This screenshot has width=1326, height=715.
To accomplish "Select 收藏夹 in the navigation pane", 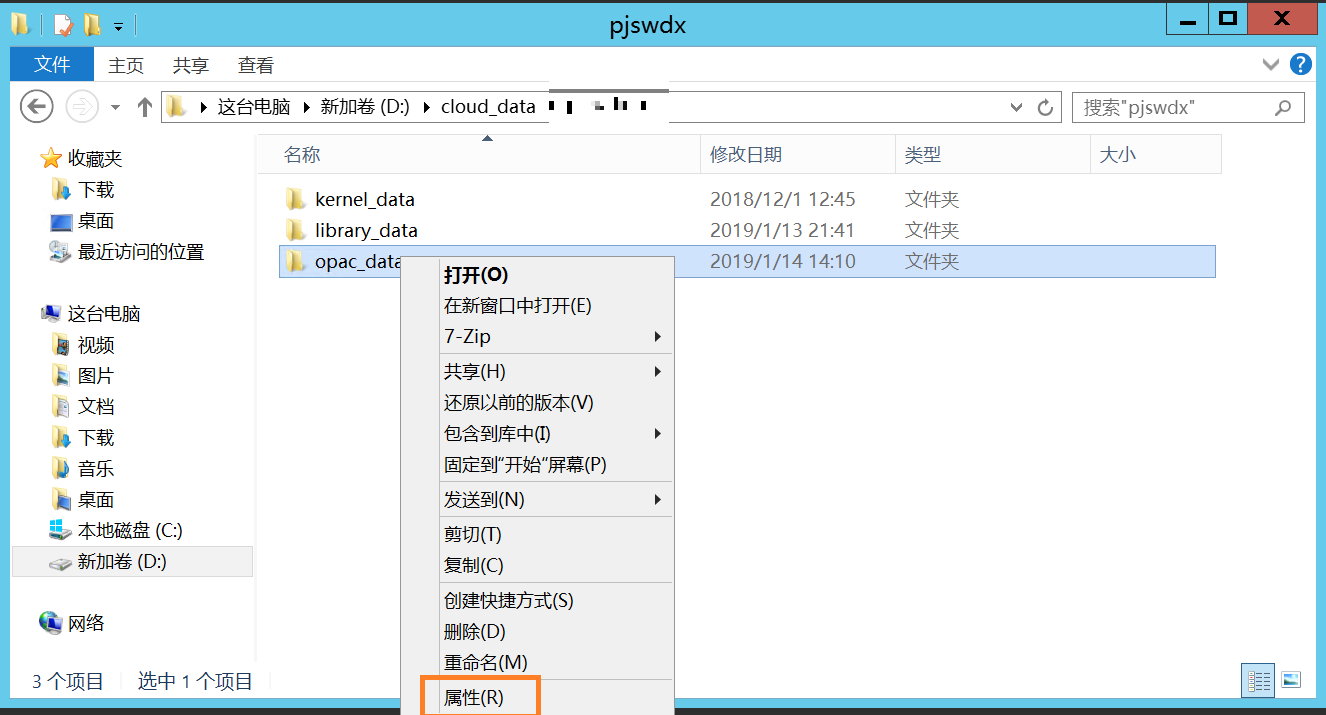I will 95,158.
